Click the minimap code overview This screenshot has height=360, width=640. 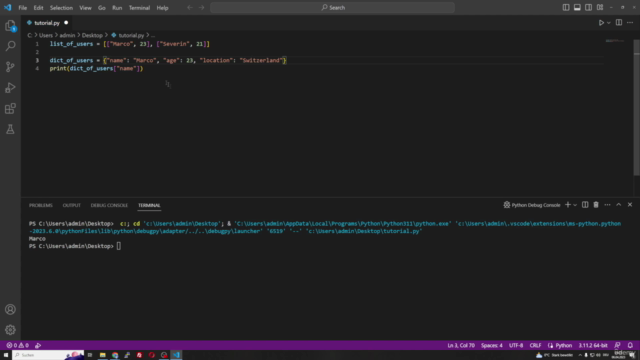[615, 41]
